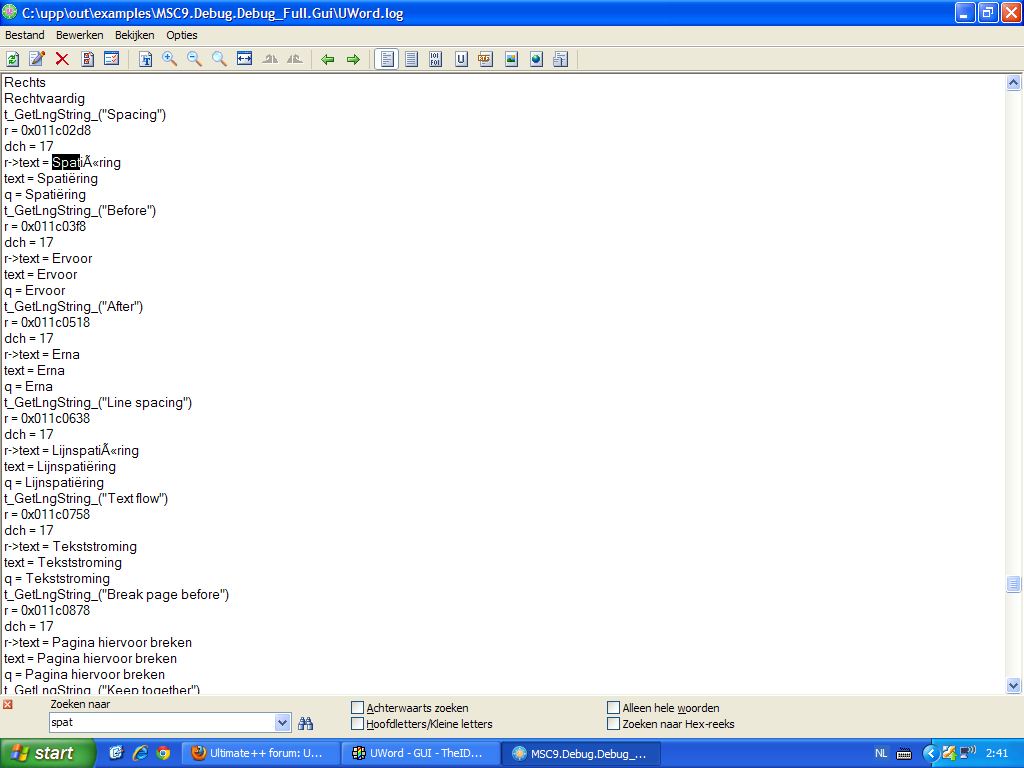
Task: Click the green forward arrow icon
Action: click(353, 59)
